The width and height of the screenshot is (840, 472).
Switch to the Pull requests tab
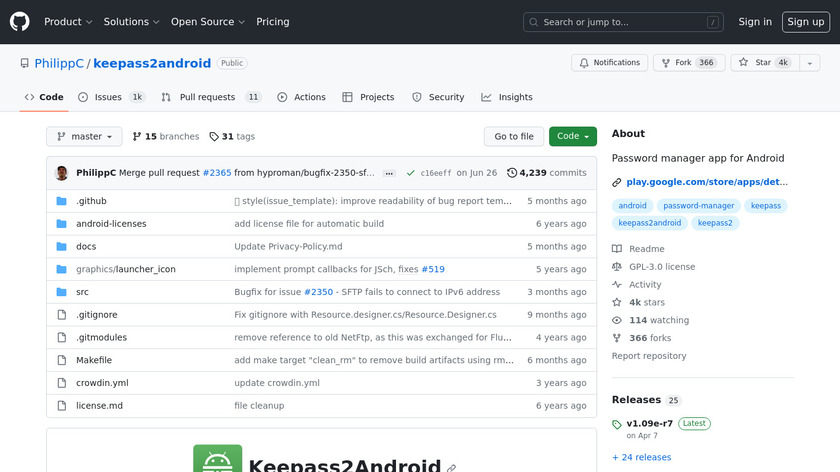pyautogui.click(x=211, y=97)
